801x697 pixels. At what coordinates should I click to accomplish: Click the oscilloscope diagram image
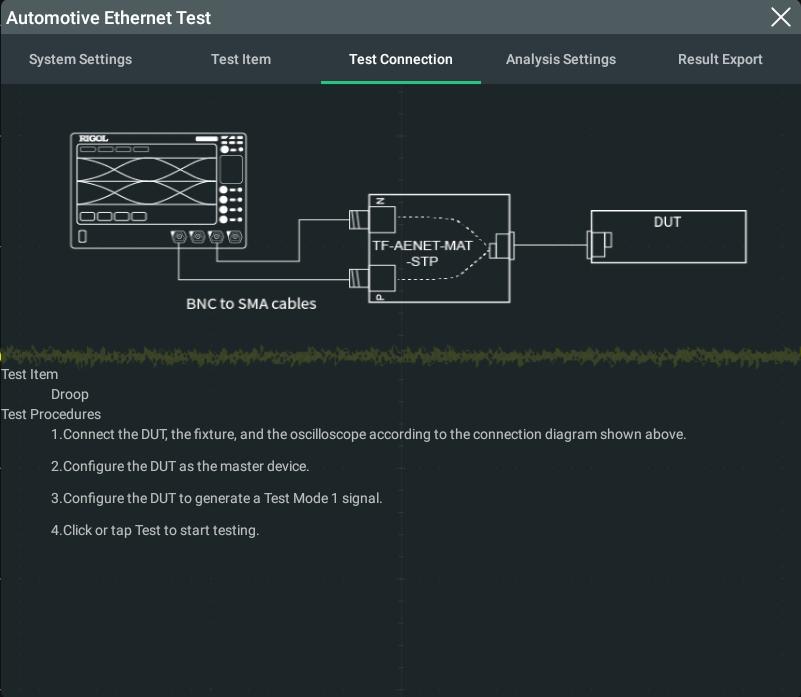(x=158, y=191)
